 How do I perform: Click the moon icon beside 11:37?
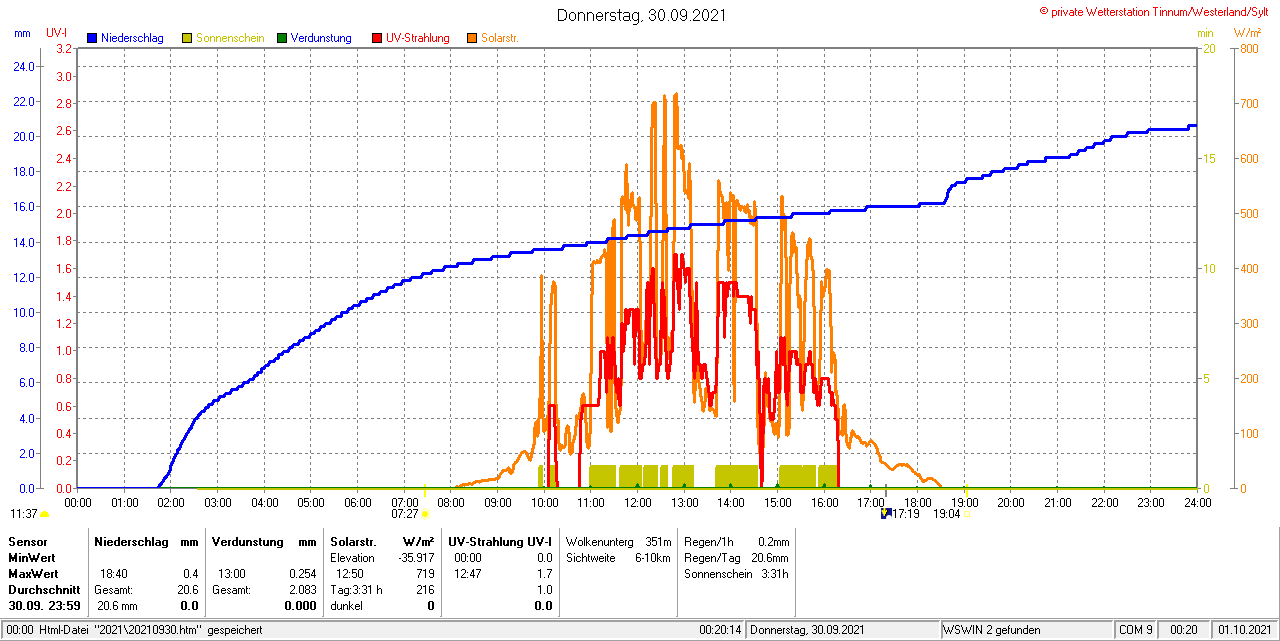point(45,514)
